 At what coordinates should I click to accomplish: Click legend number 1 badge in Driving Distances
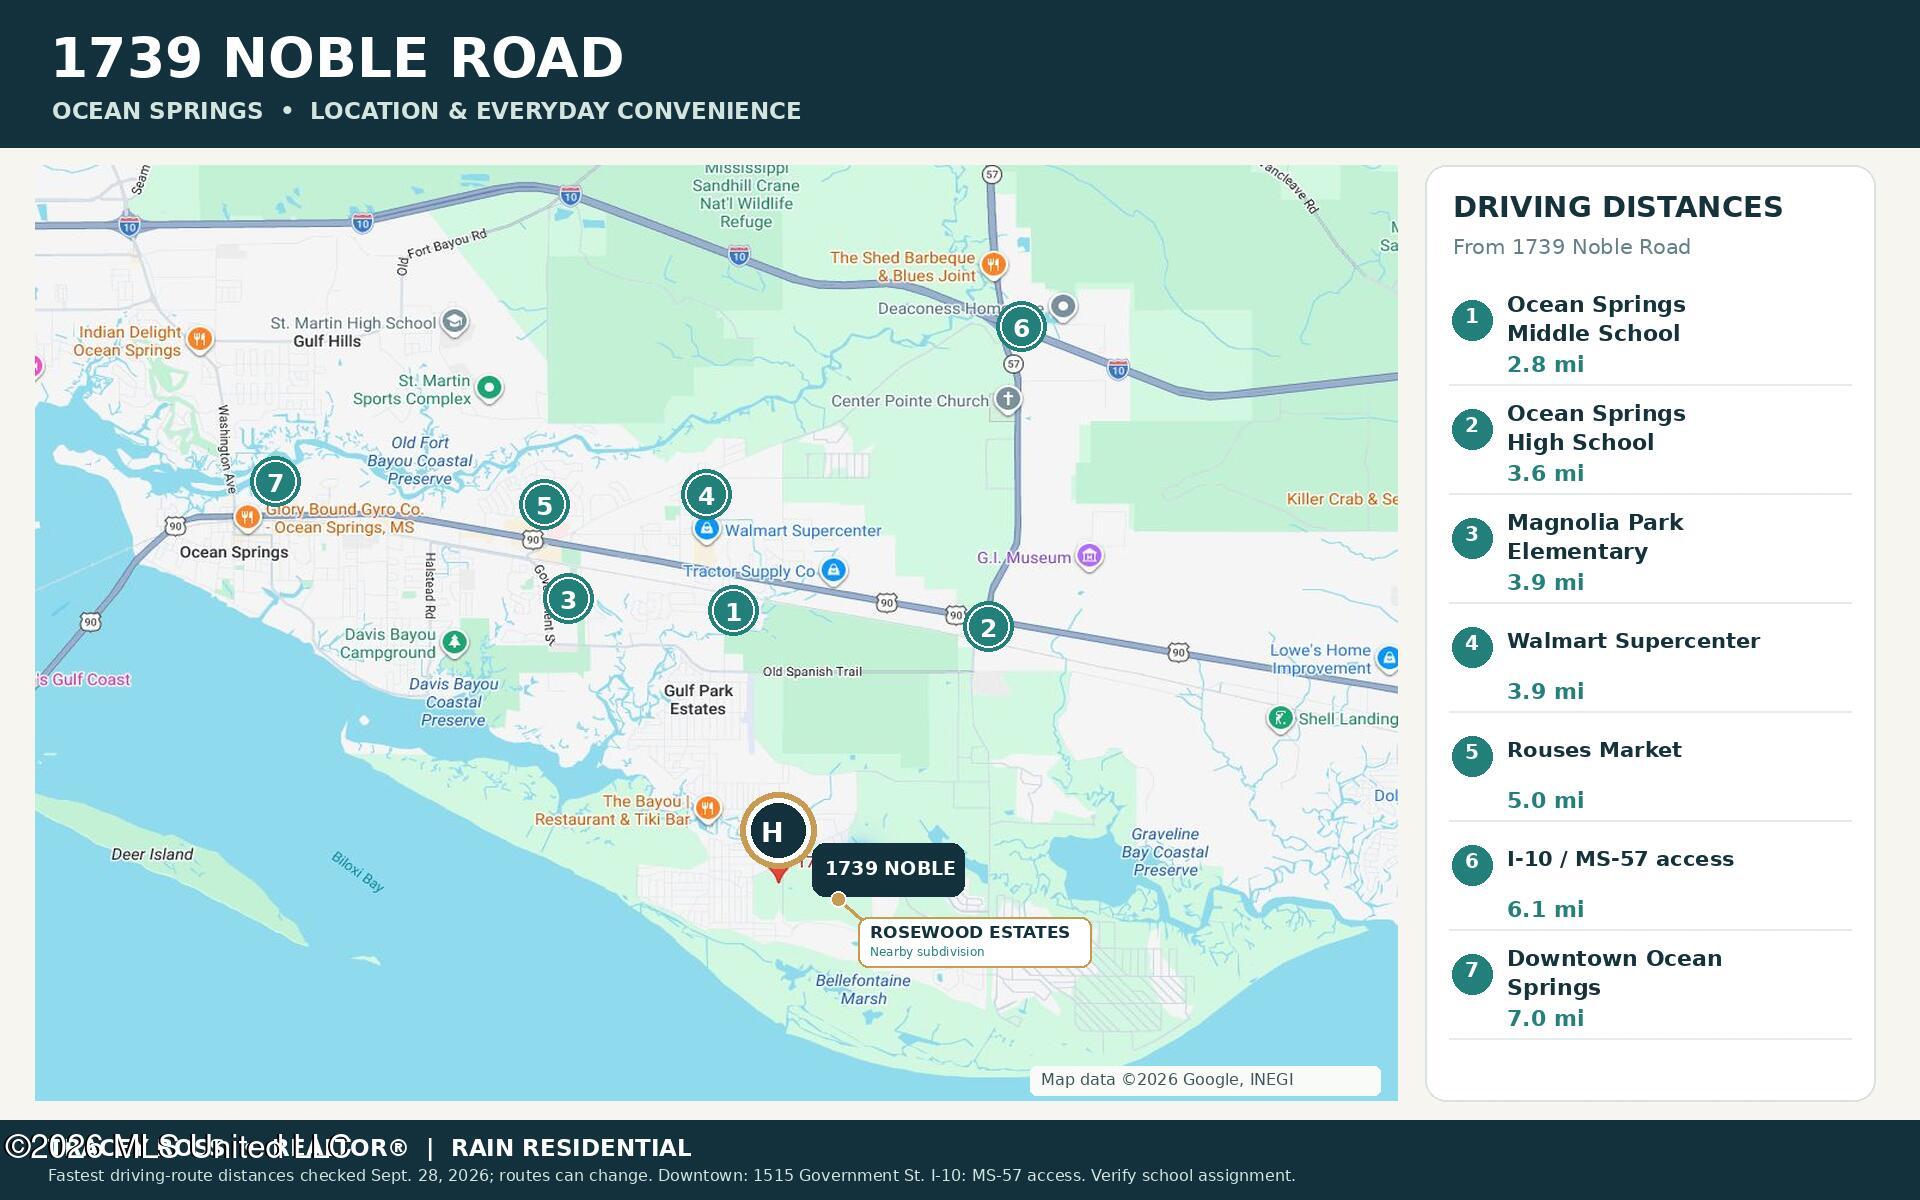pos(1472,320)
